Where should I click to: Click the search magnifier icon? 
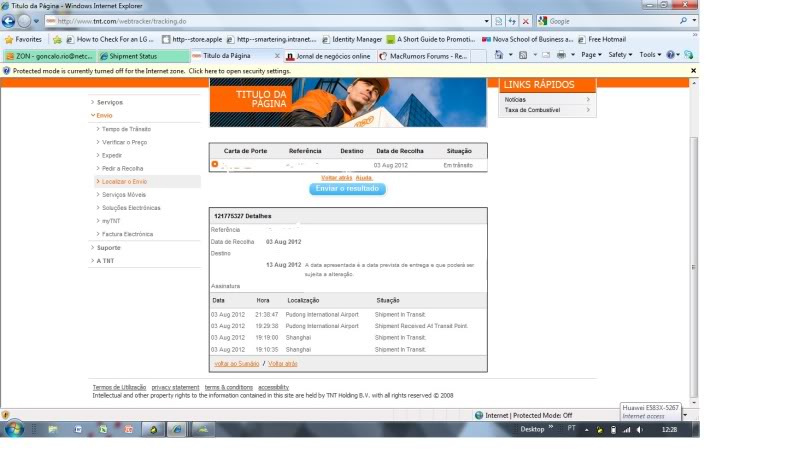[x=683, y=21]
